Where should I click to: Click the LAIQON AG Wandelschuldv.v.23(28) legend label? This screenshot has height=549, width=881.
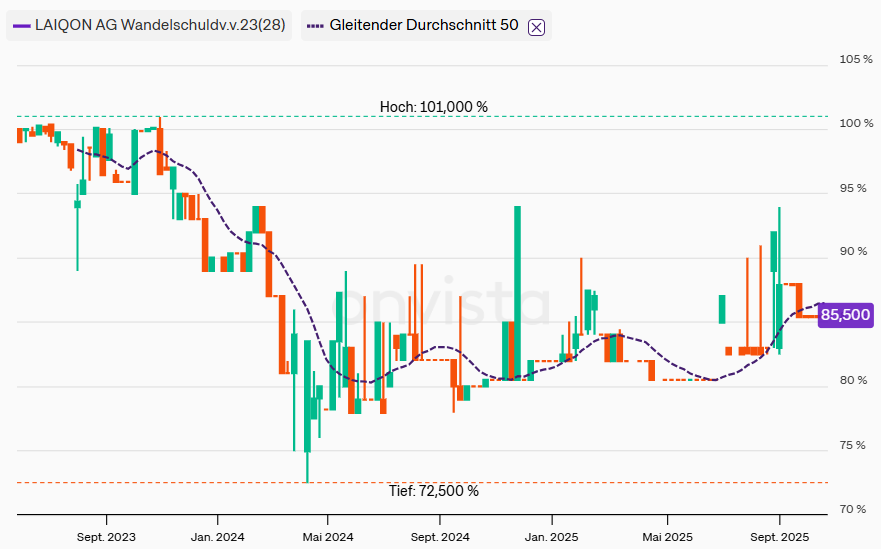[159, 25]
